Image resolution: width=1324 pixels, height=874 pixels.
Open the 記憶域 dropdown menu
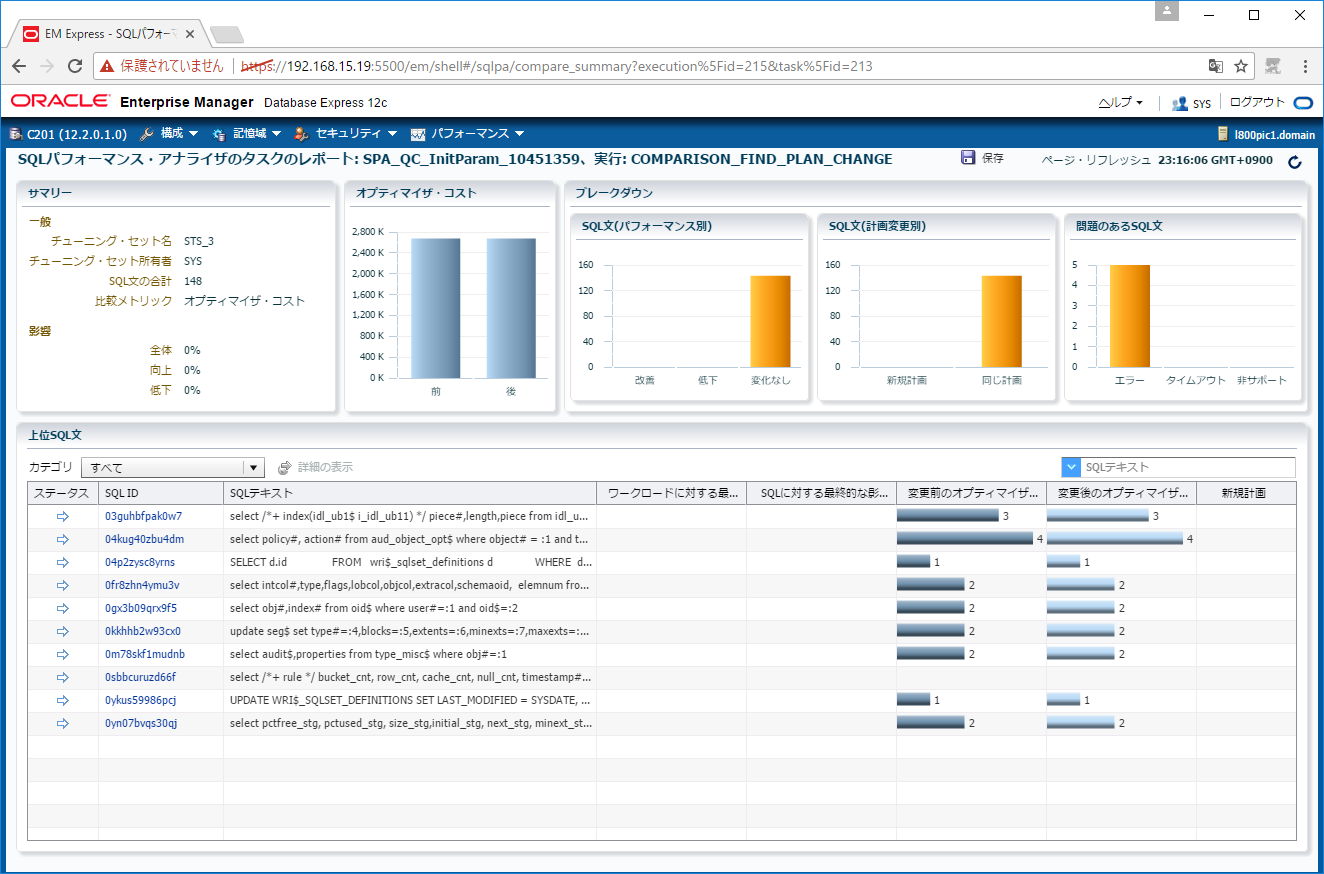pos(246,134)
